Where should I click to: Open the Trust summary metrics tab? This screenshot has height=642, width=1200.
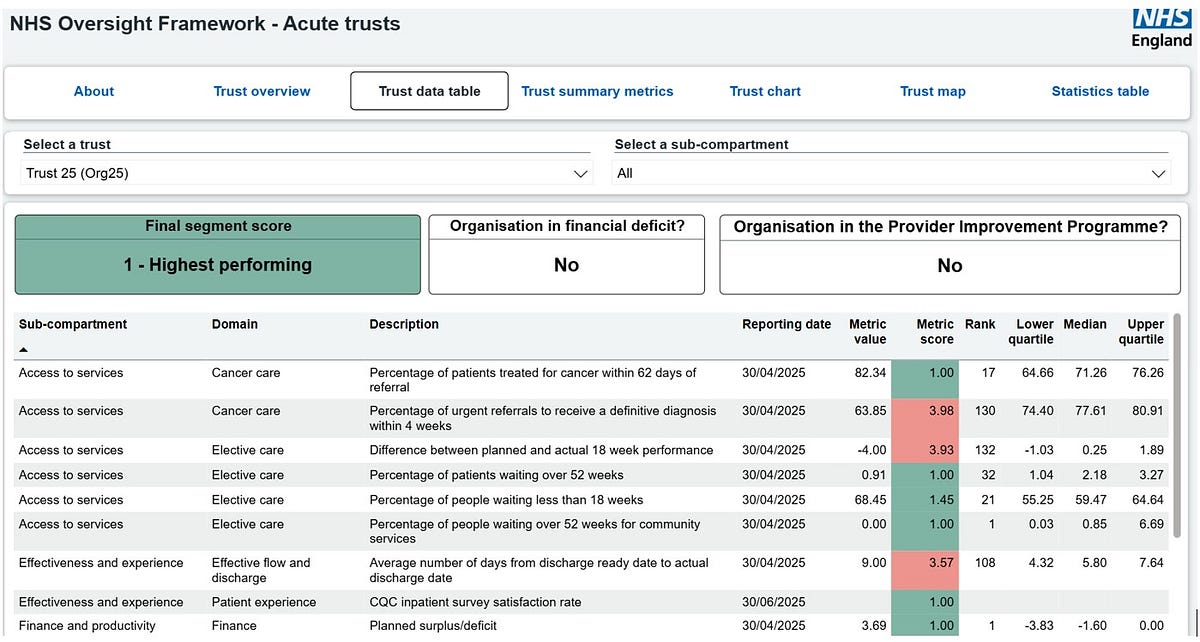pos(597,91)
